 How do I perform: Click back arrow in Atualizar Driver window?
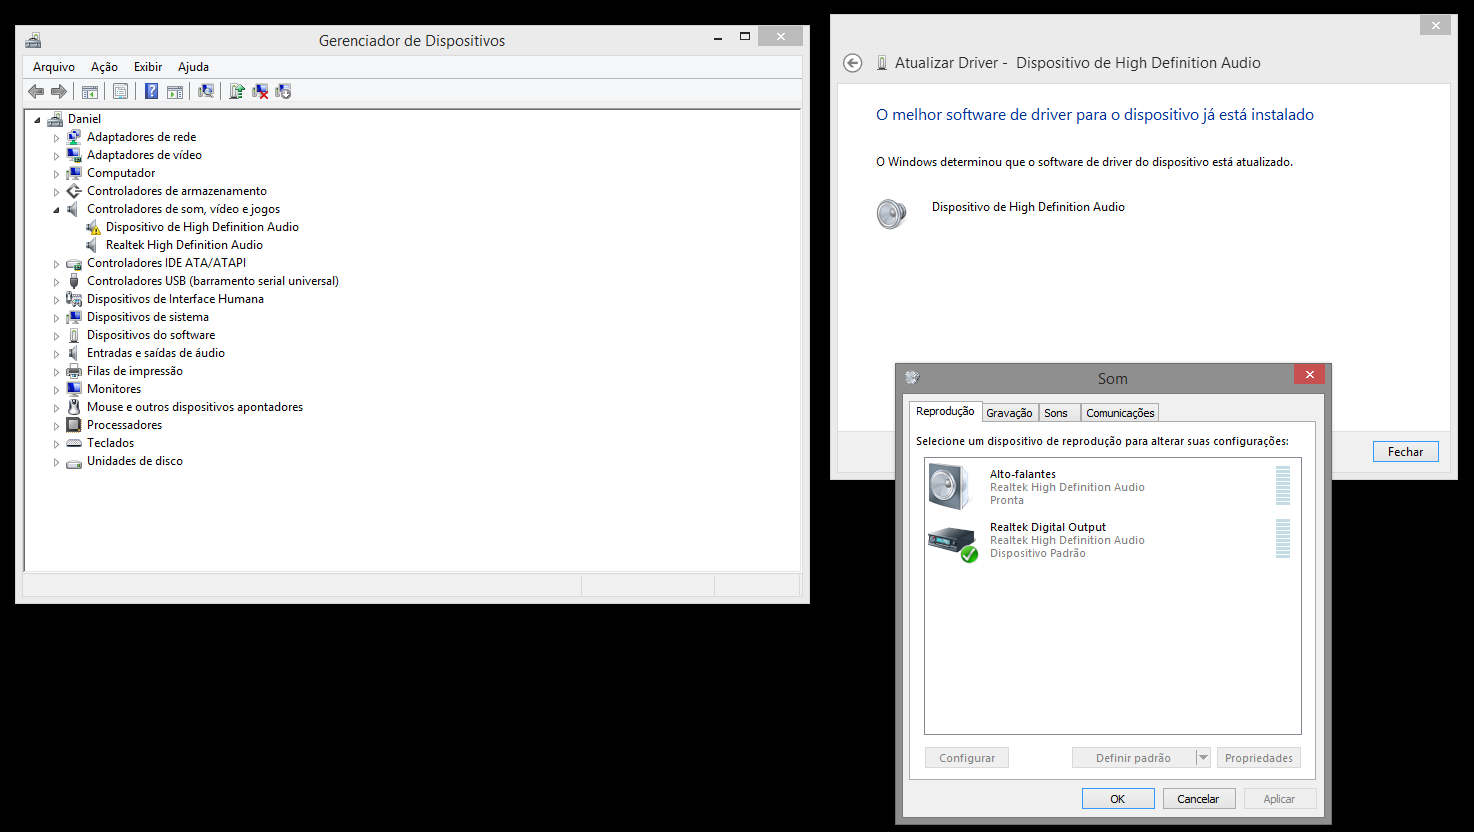click(x=852, y=63)
